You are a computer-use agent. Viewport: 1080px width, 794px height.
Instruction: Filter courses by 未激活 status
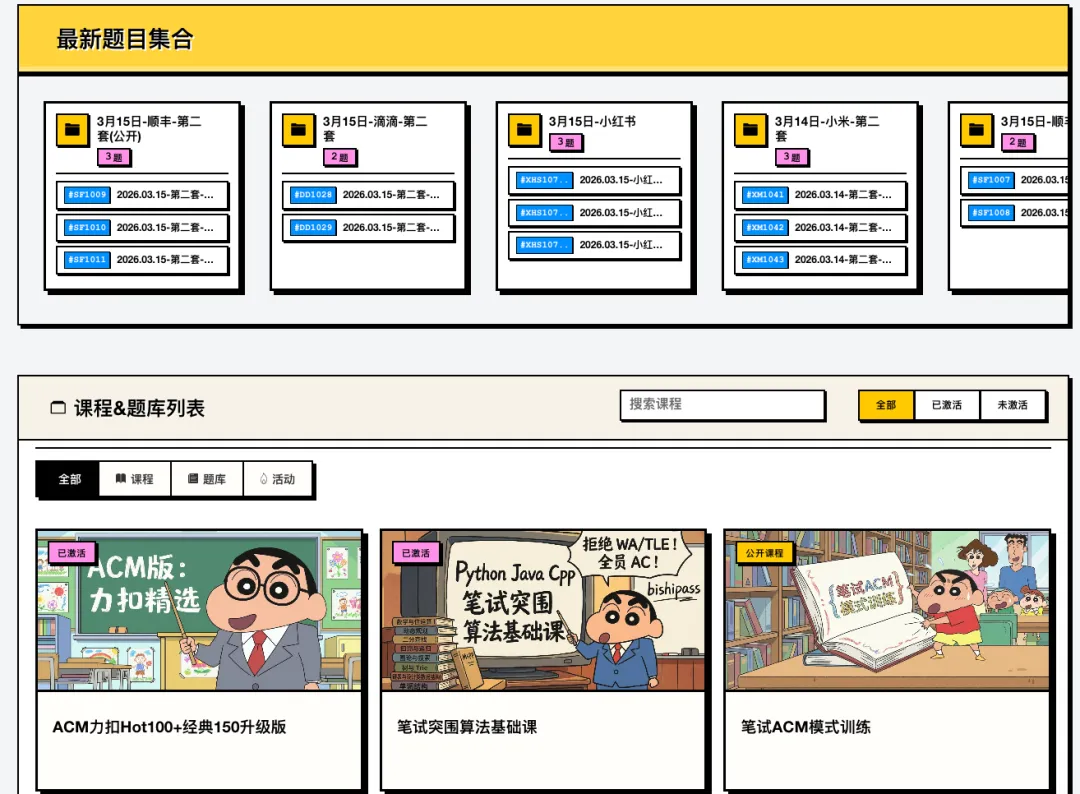(x=1012, y=405)
